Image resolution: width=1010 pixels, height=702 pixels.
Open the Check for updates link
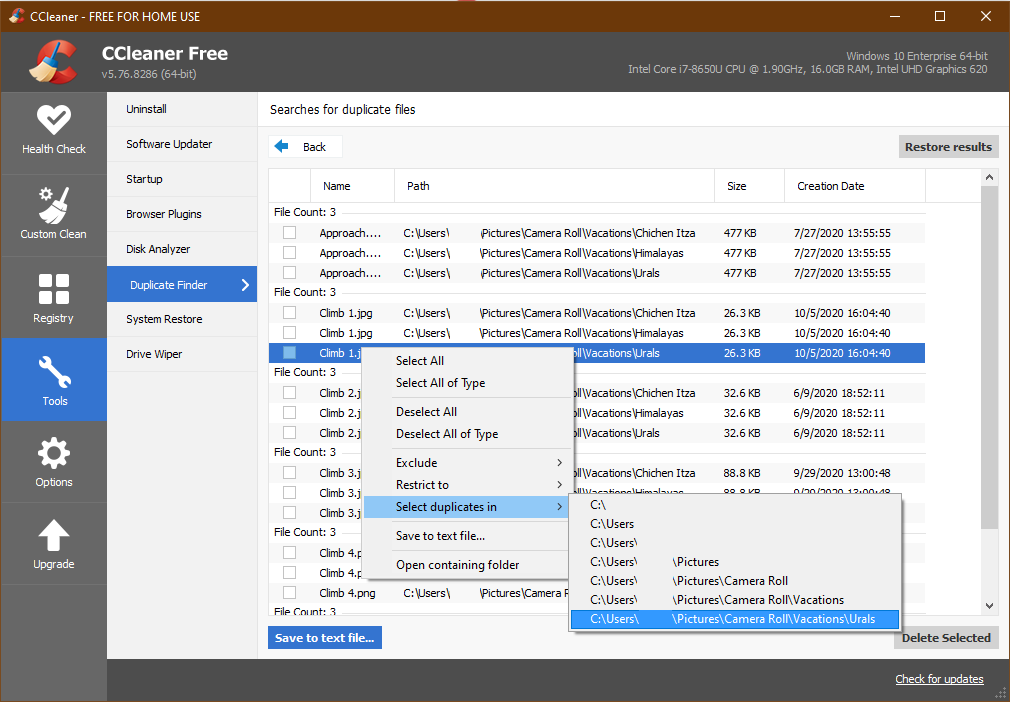click(938, 679)
